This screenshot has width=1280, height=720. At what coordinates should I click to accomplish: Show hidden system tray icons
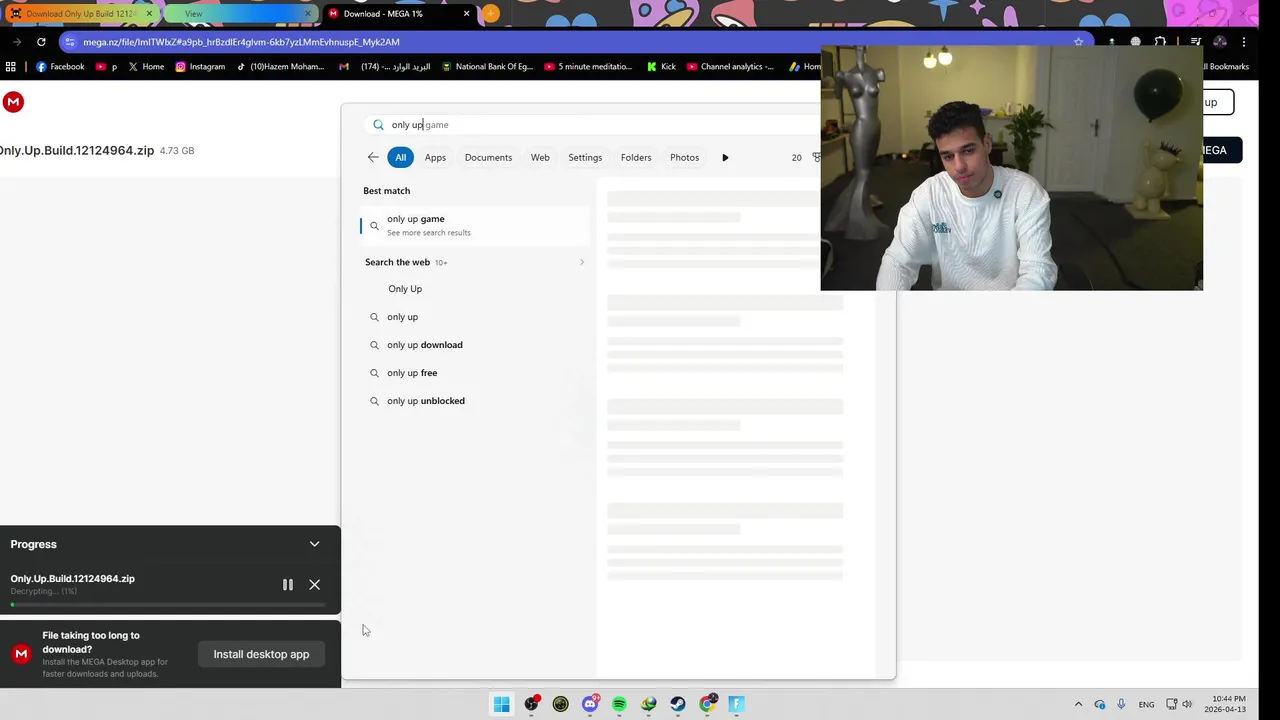(x=1078, y=704)
